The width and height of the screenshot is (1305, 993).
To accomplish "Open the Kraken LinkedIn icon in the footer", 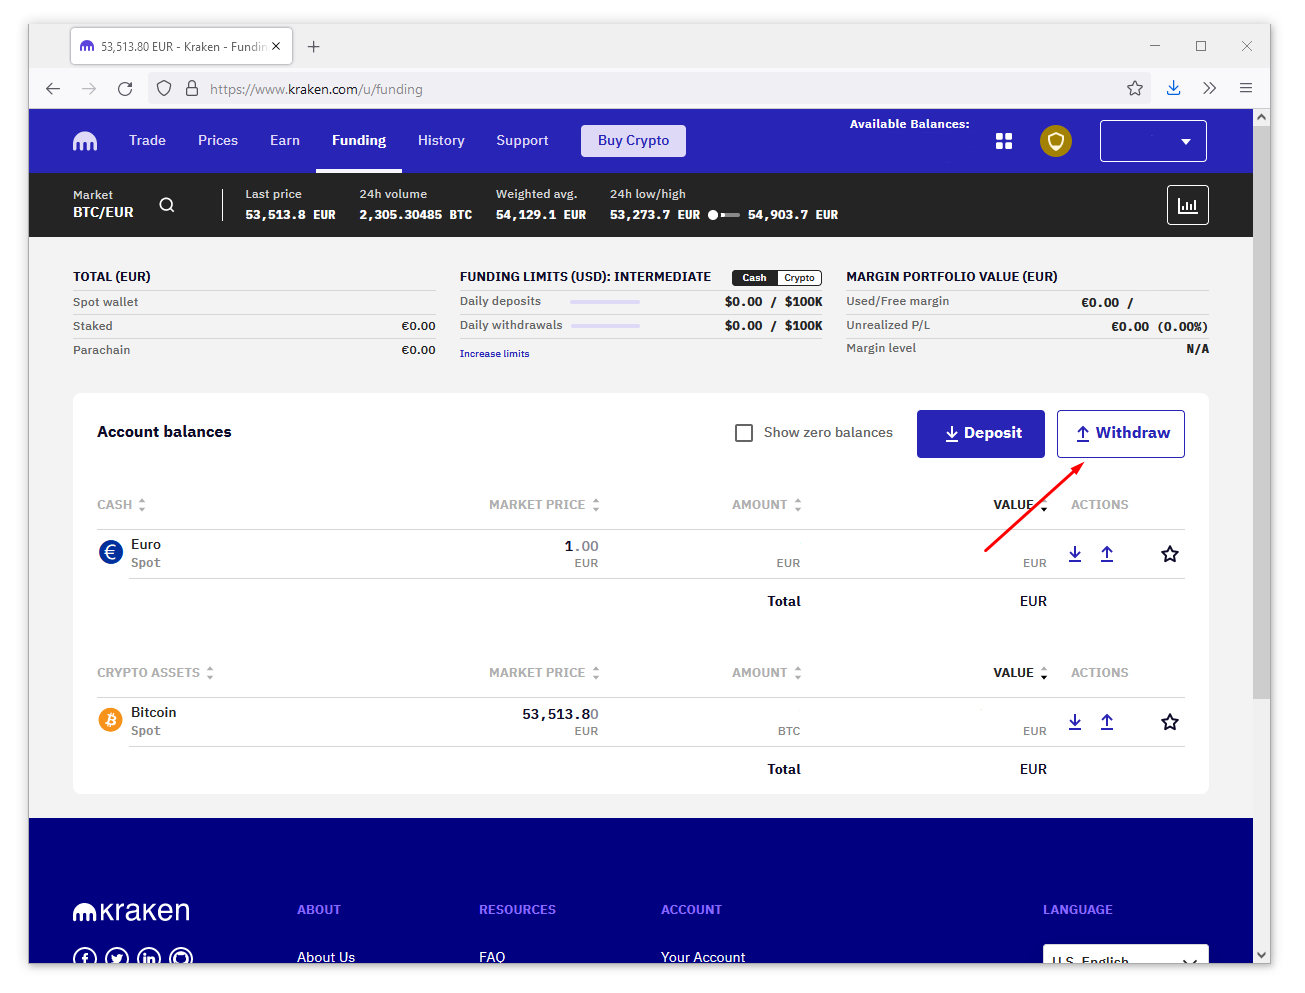I will tap(149, 956).
